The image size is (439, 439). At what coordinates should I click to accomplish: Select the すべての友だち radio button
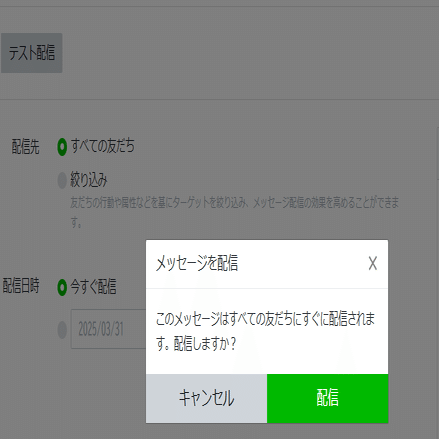click(x=62, y=147)
